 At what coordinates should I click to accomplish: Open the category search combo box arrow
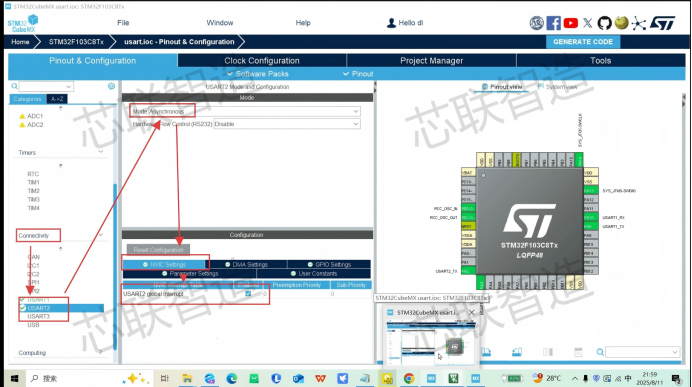68,86
